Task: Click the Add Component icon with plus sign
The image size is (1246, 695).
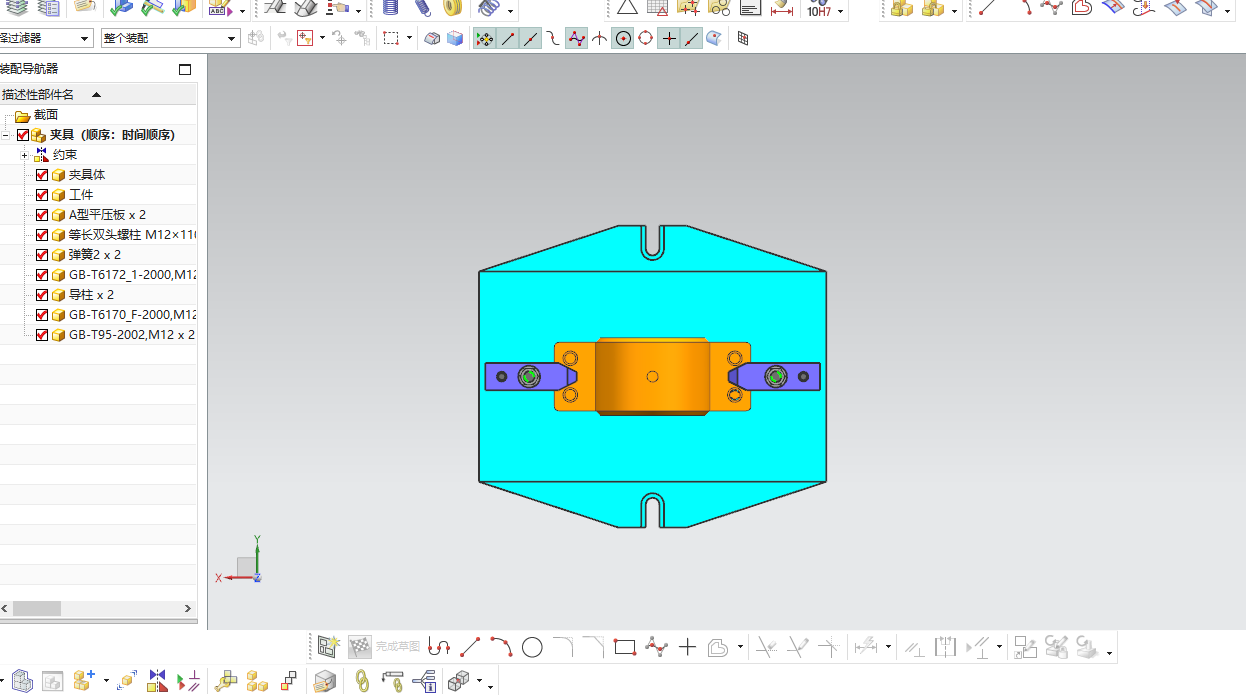Action: tap(83, 681)
